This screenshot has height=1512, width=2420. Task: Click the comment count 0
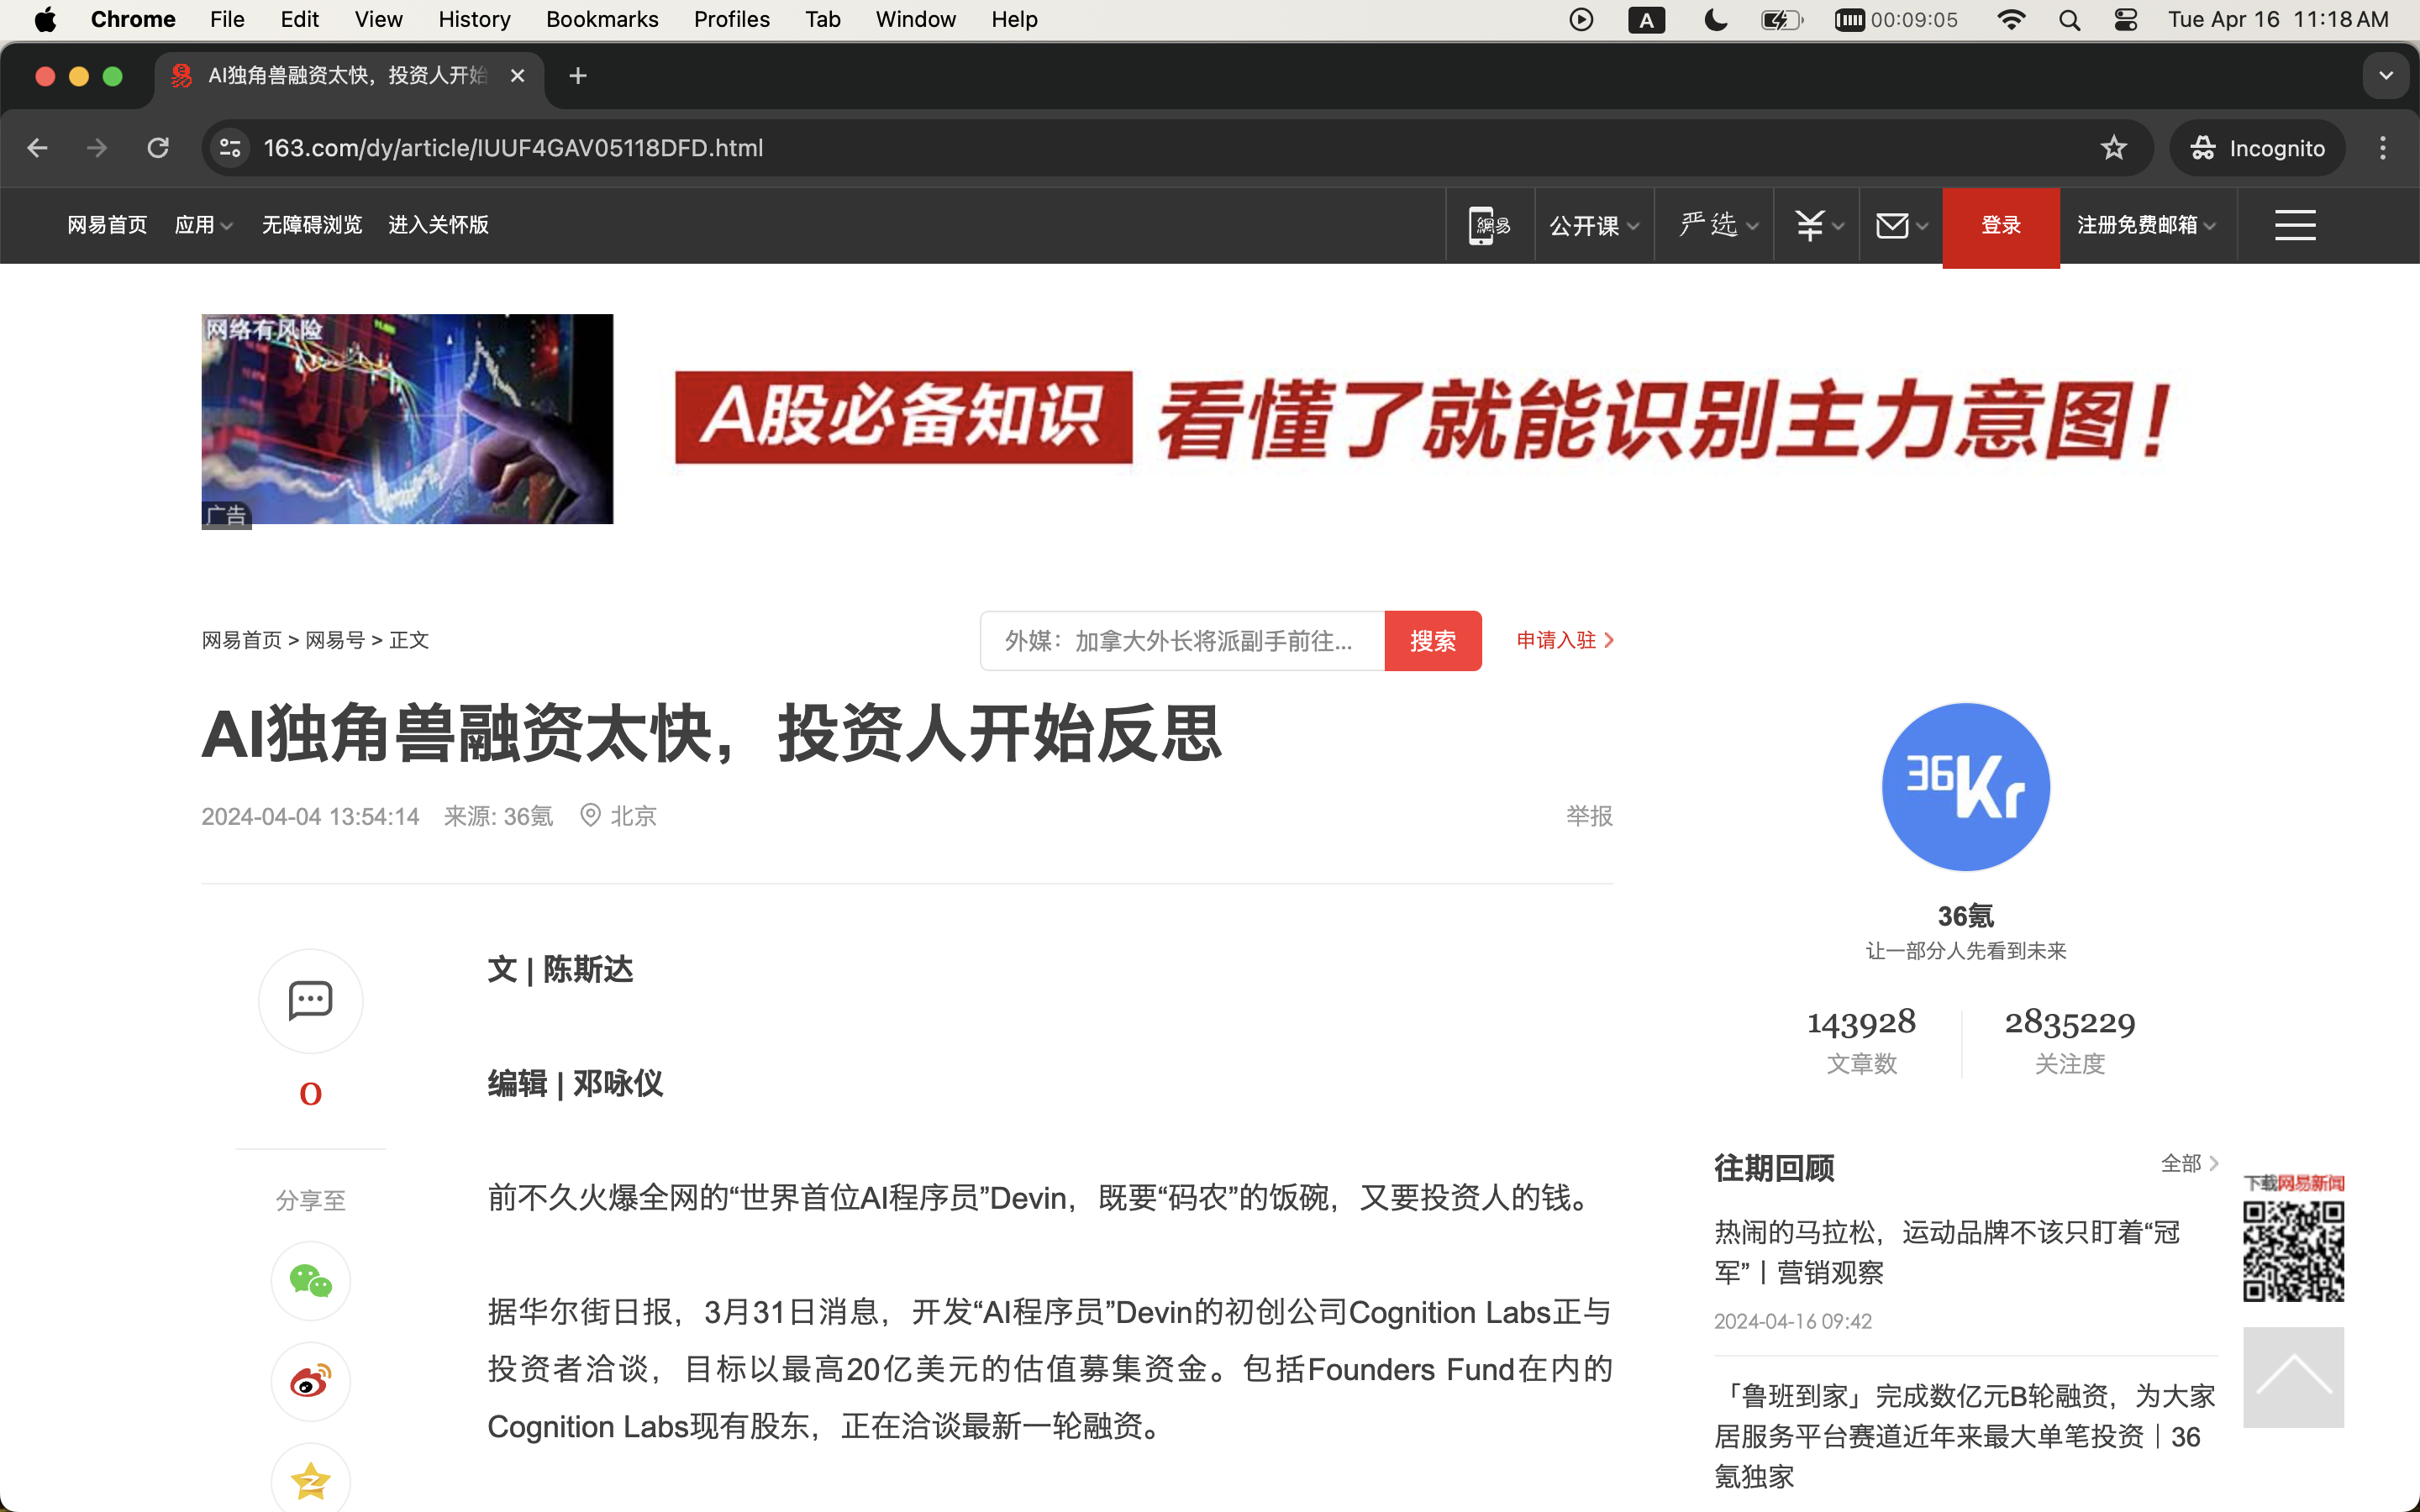pyautogui.click(x=311, y=1094)
